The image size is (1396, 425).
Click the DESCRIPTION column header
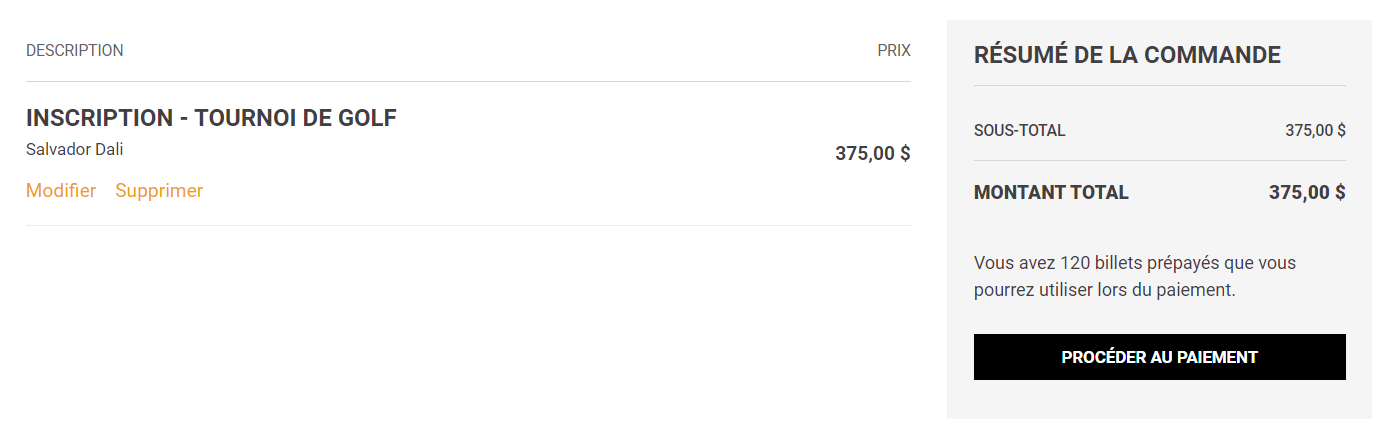(x=75, y=50)
